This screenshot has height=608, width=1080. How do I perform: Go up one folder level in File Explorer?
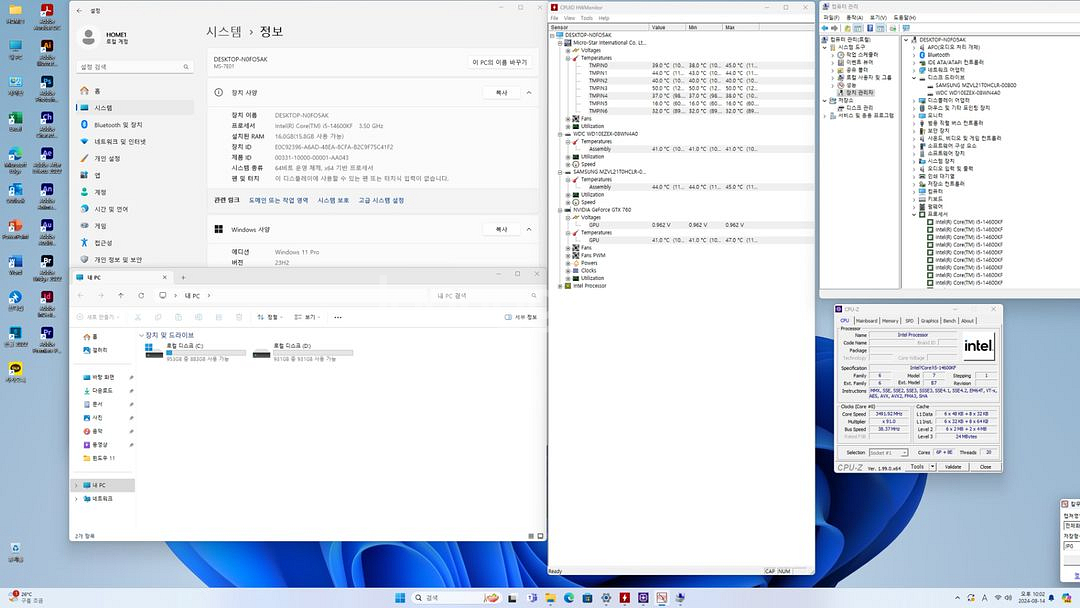click(x=121, y=295)
